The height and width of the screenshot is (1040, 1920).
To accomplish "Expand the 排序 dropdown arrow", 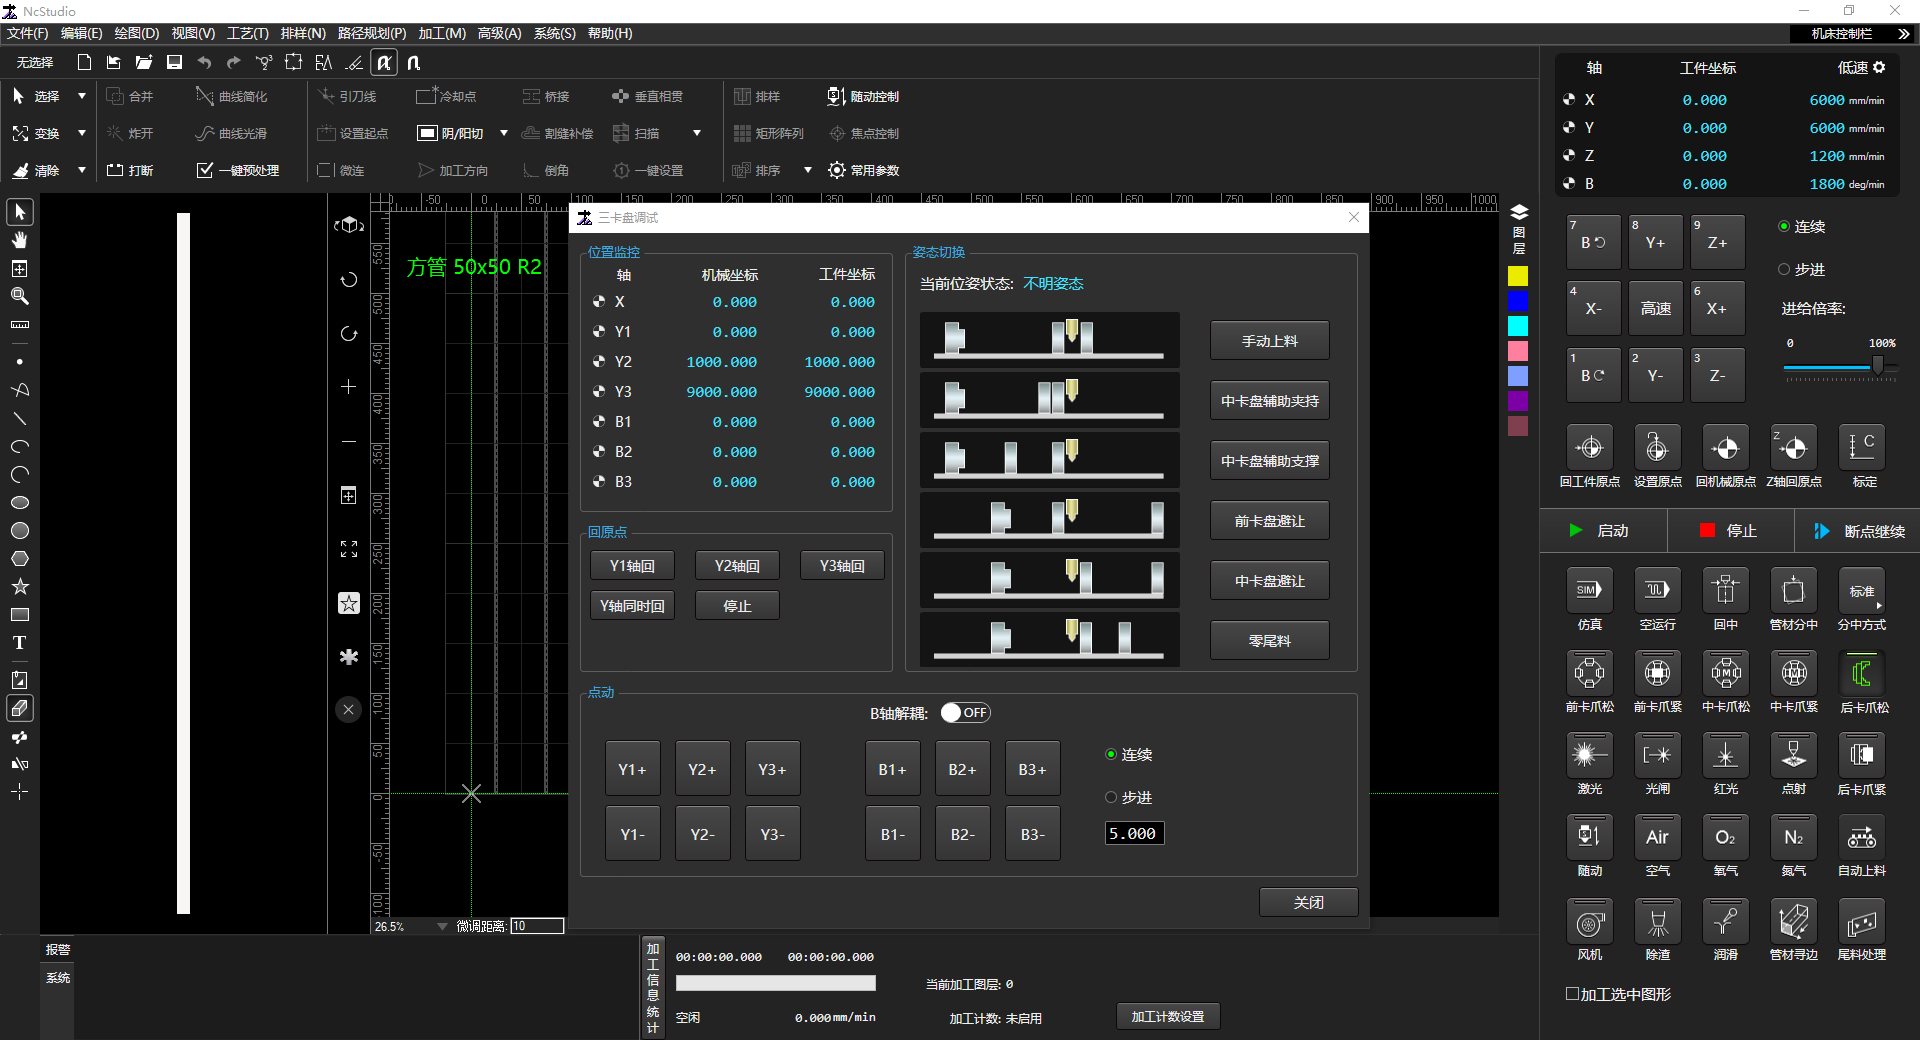I will 808,171.
